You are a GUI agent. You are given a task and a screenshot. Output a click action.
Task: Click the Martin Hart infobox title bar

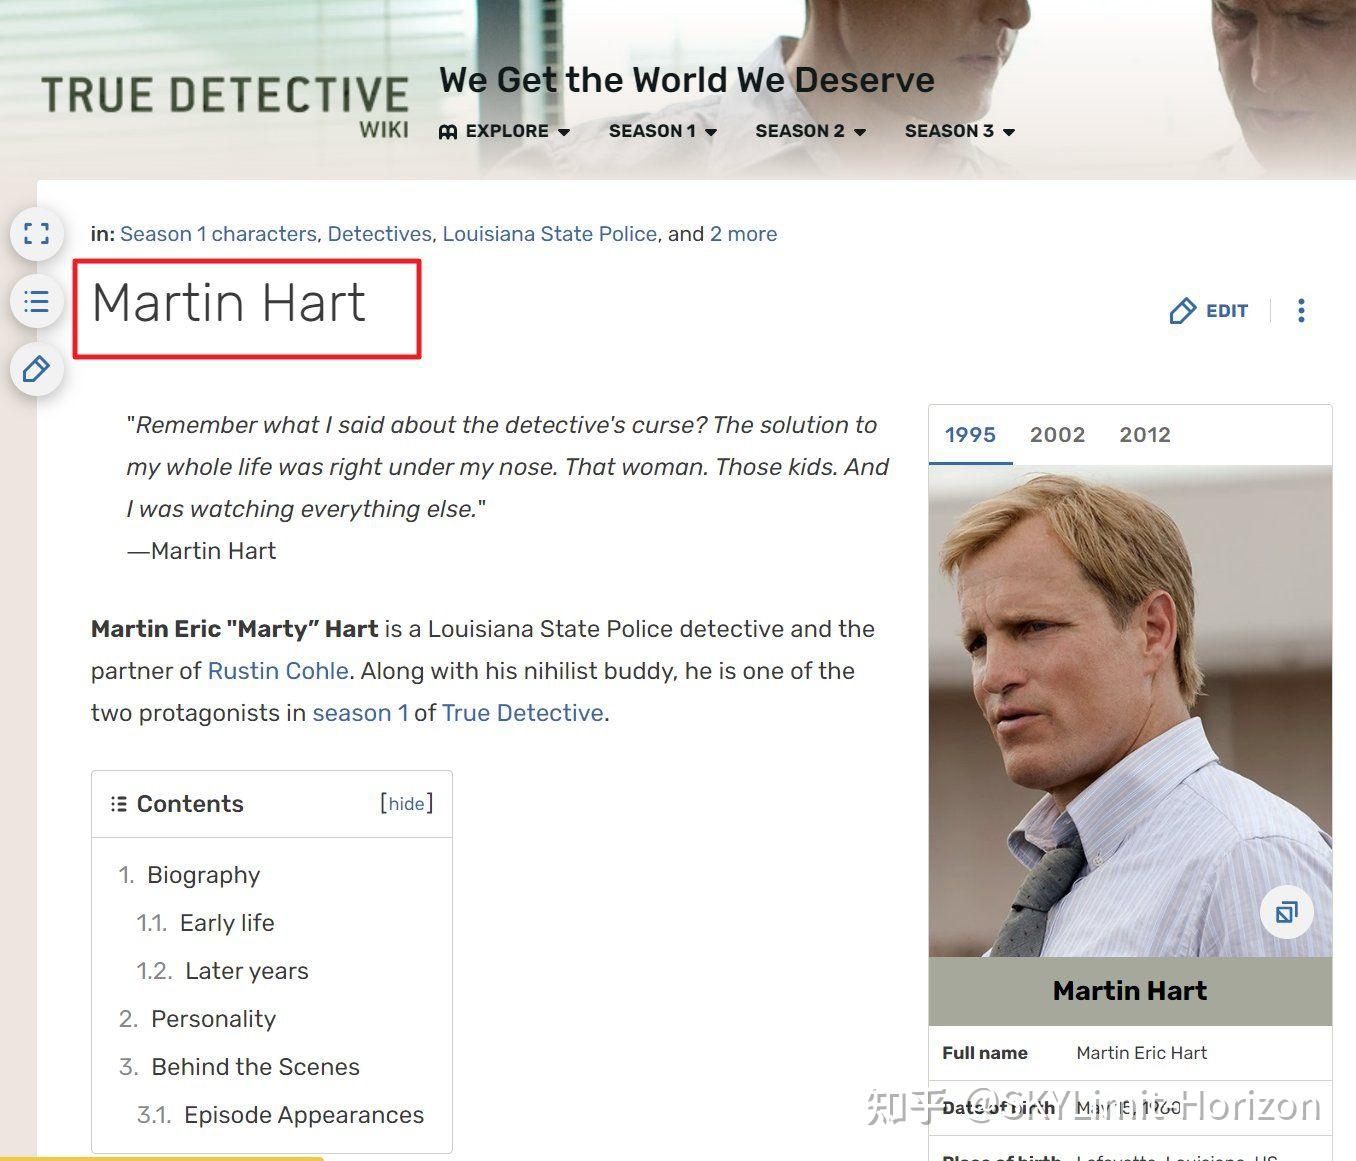pos(1130,991)
